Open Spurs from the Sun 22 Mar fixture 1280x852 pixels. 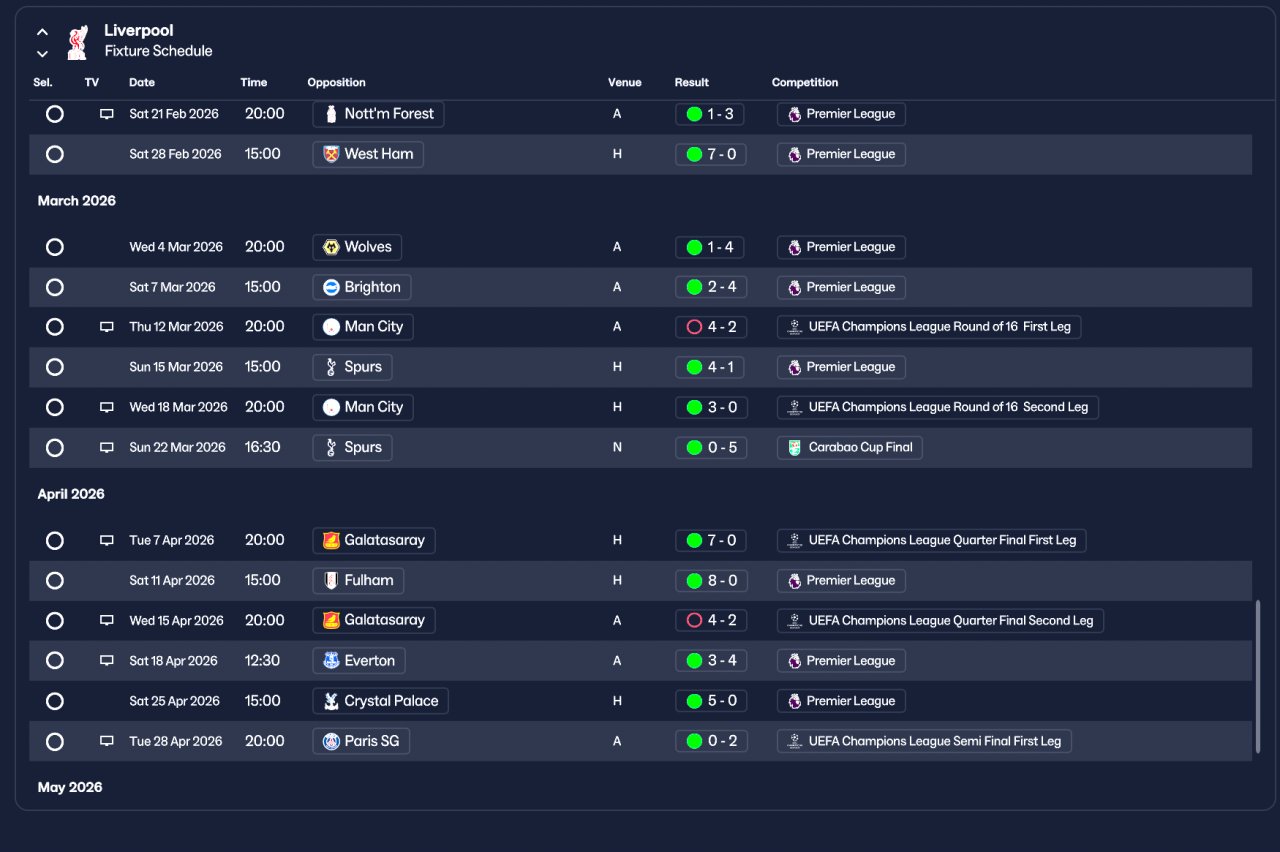click(352, 447)
